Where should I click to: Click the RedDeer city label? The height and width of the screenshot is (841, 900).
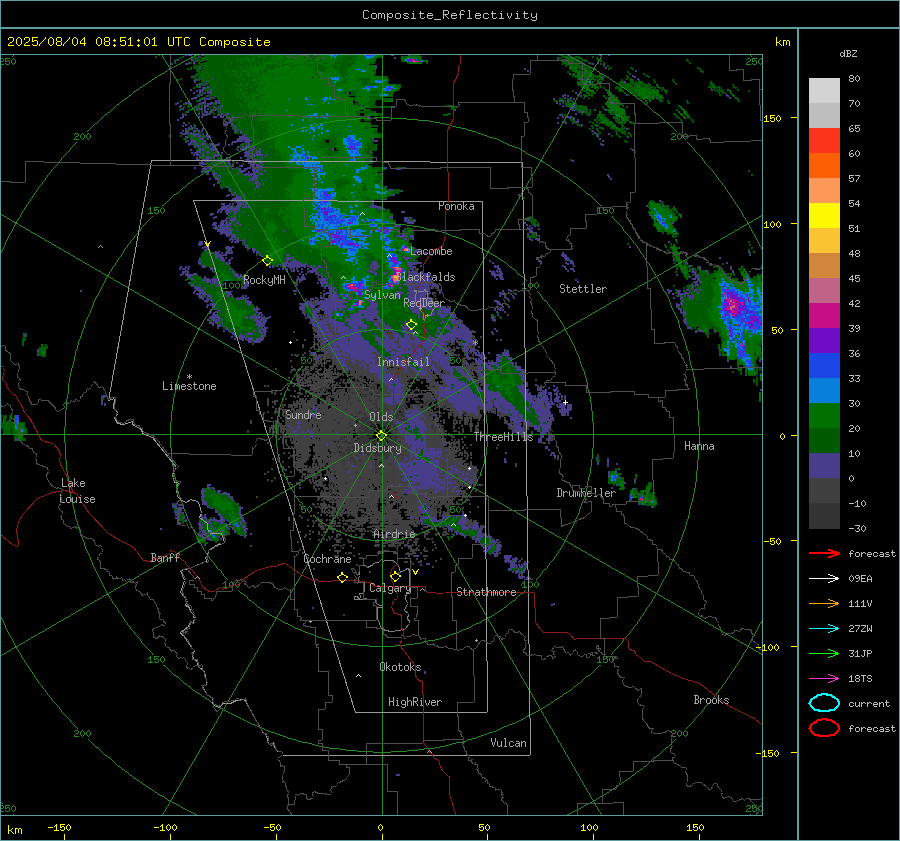[x=424, y=303]
